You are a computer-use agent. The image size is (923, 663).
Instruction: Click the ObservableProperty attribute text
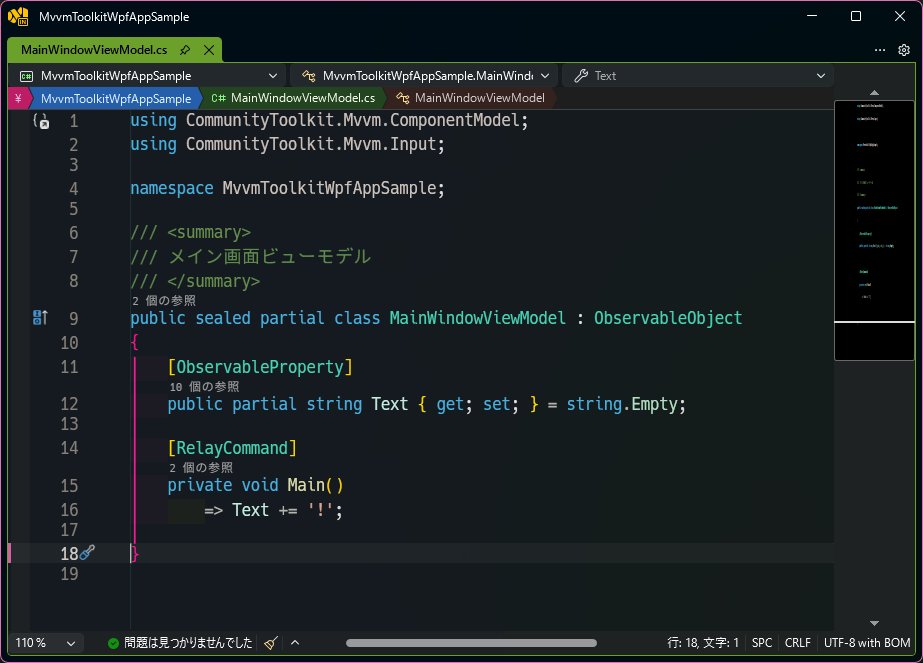pyautogui.click(x=260, y=367)
